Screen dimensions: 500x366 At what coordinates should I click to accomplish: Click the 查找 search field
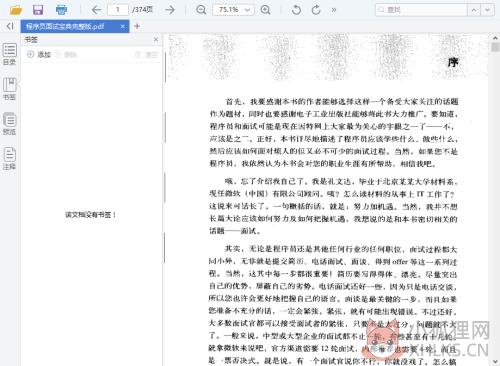[x=421, y=10]
